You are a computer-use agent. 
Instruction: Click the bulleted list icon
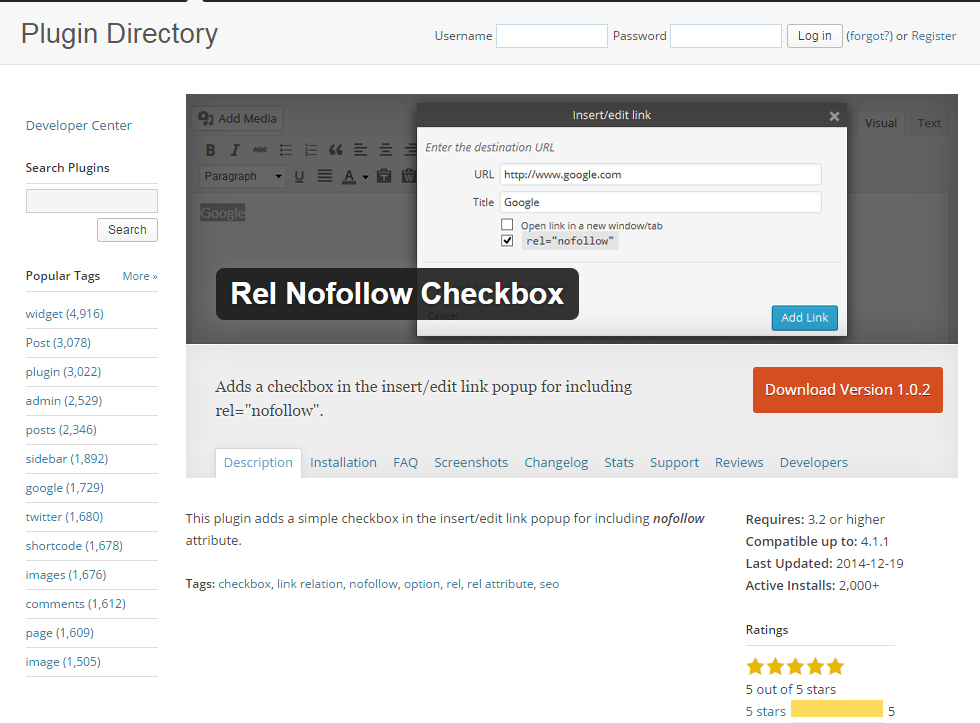286,150
